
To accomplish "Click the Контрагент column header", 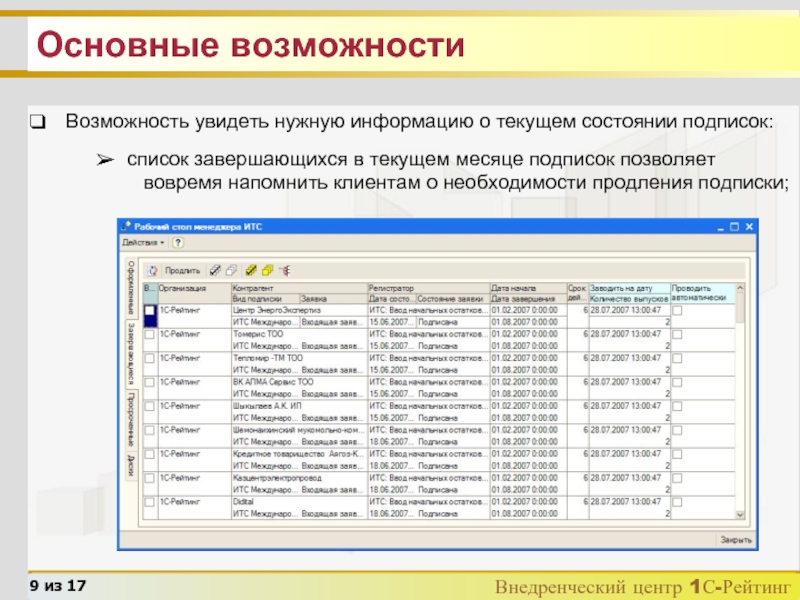I will pyautogui.click(x=299, y=288).
